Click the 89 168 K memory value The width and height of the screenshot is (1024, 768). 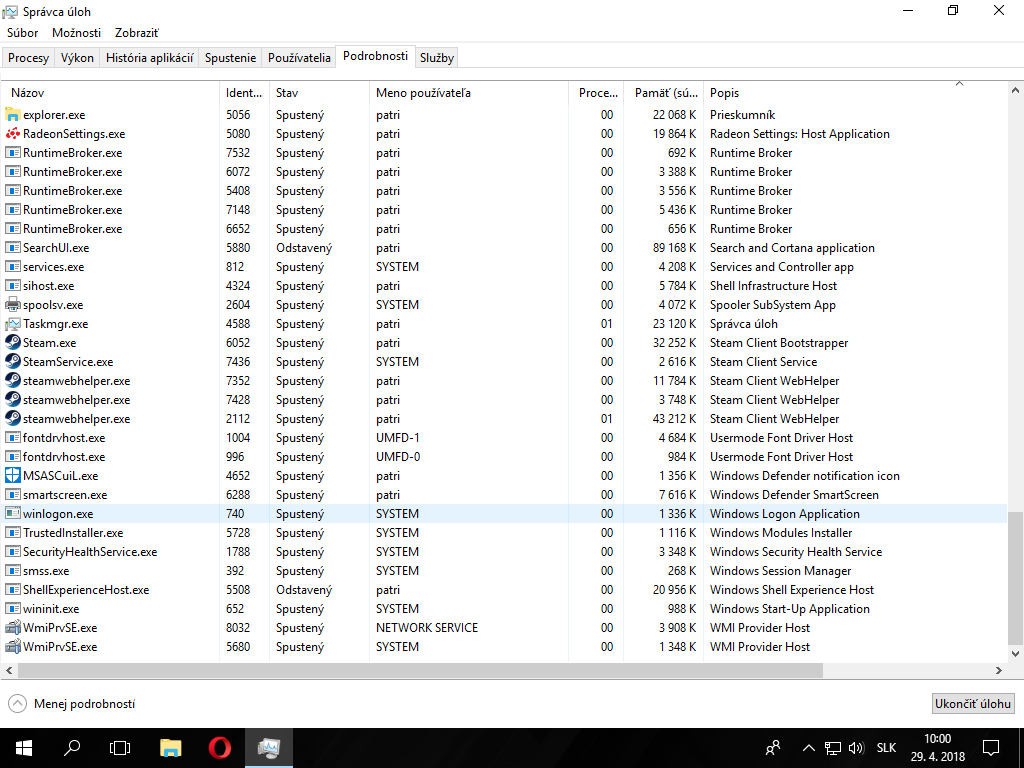click(x=674, y=248)
